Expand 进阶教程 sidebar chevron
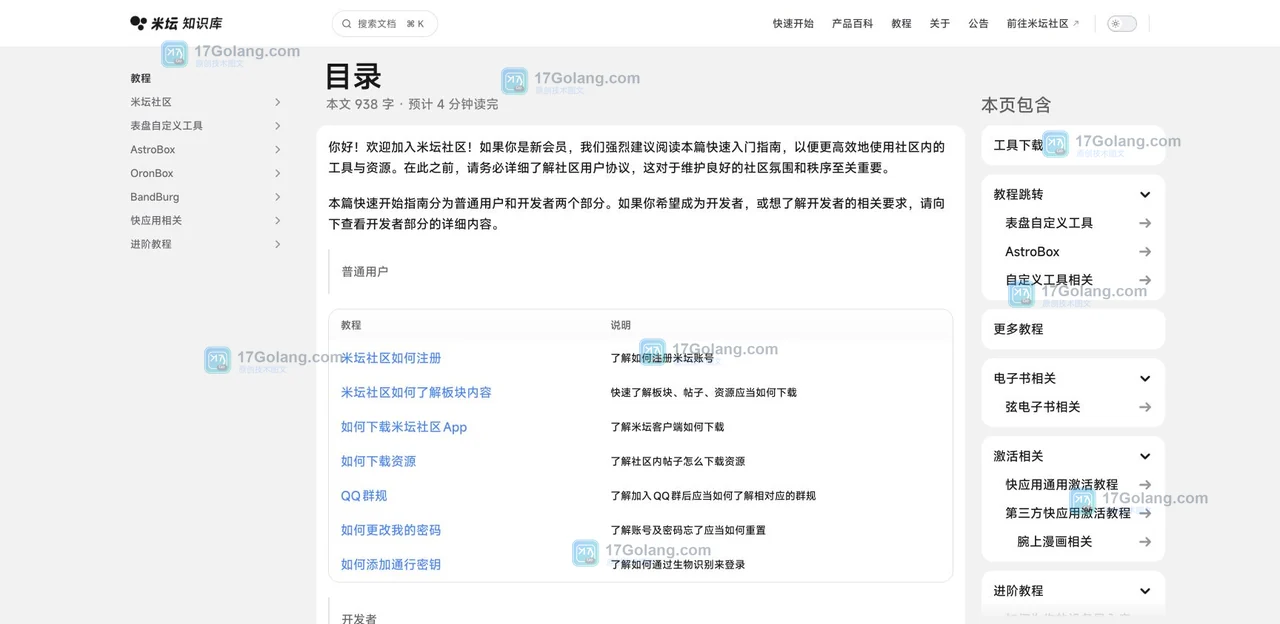This screenshot has height=624, width=1280. click(278, 244)
